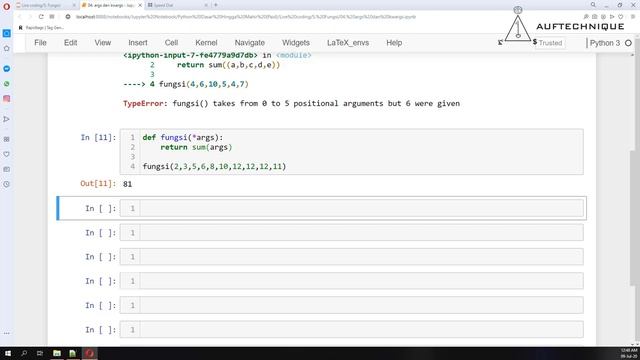Click the fourth empty code cell

point(351,281)
